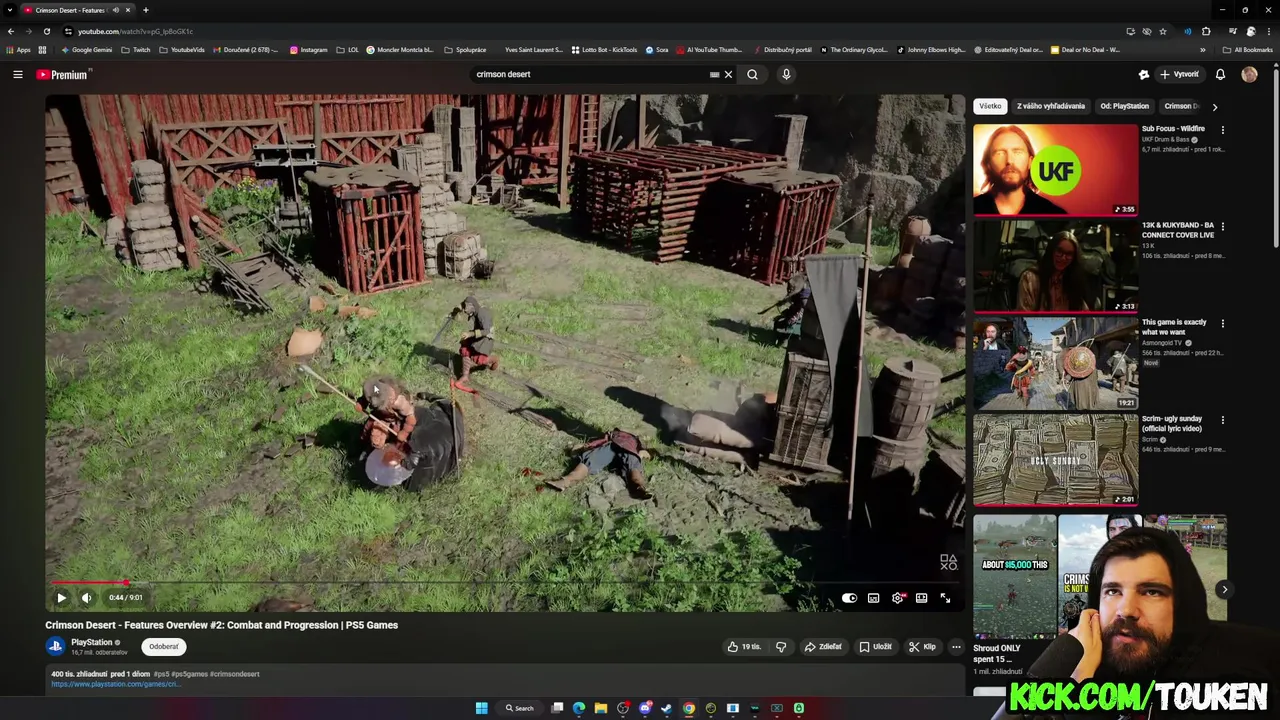Viewport: 1280px width, 720px height.
Task: Go back in the browser
Action: tap(10, 31)
